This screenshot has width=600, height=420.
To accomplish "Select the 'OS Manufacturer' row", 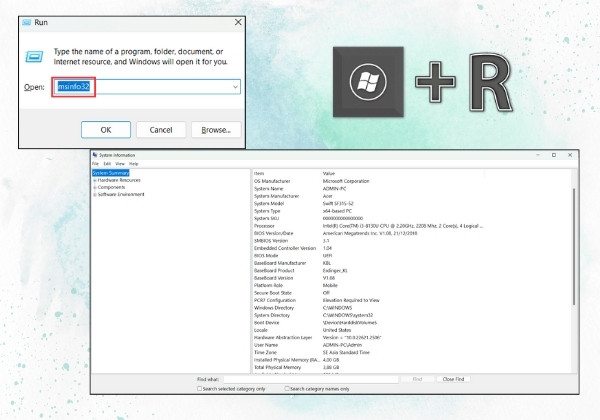I will click(412, 181).
